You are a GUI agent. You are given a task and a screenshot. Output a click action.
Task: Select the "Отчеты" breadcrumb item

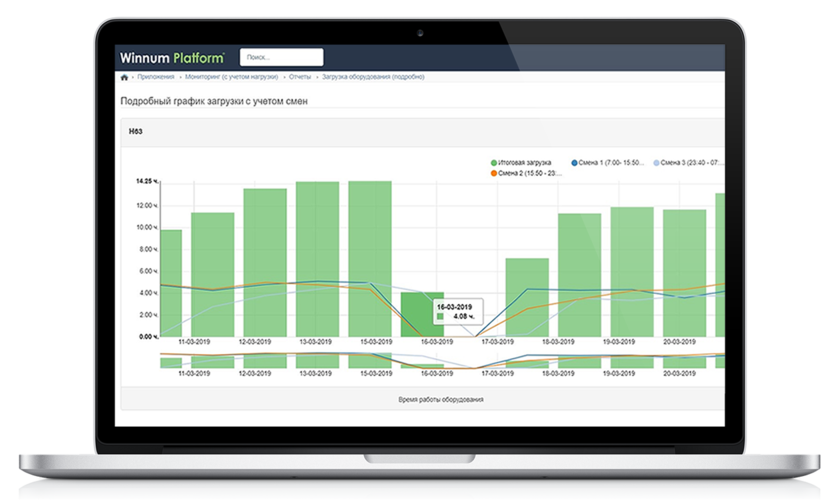pyautogui.click(x=300, y=77)
